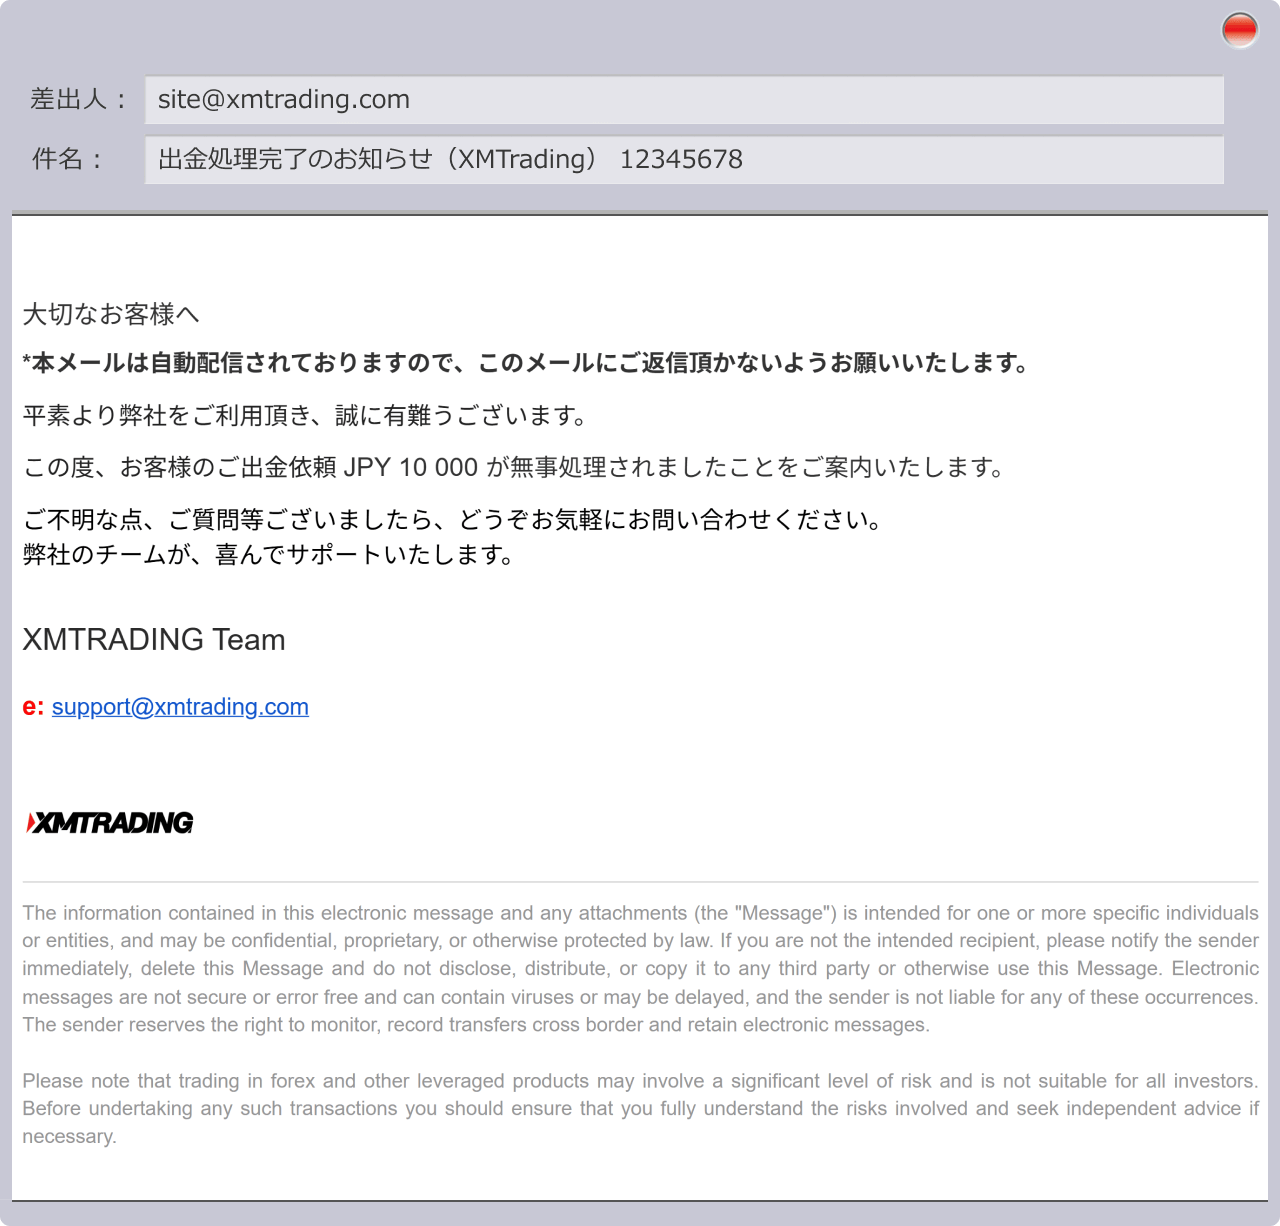Click the red 'e:' icon before the email
This screenshot has width=1280, height=1226.
(x=33, y=707)
